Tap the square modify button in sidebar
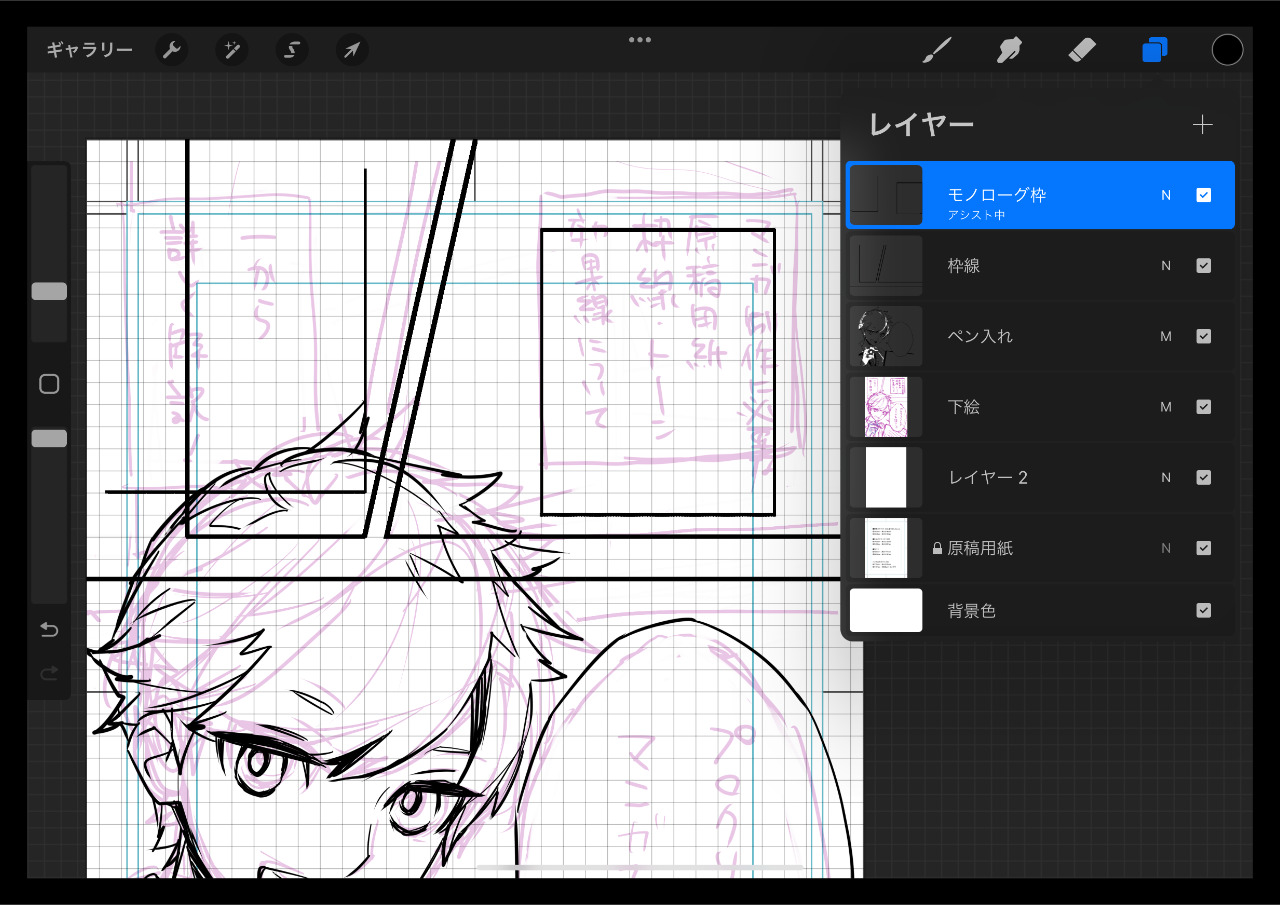Image resolution: width=1280 pixels, height=905 pixels. click(49, 384)
